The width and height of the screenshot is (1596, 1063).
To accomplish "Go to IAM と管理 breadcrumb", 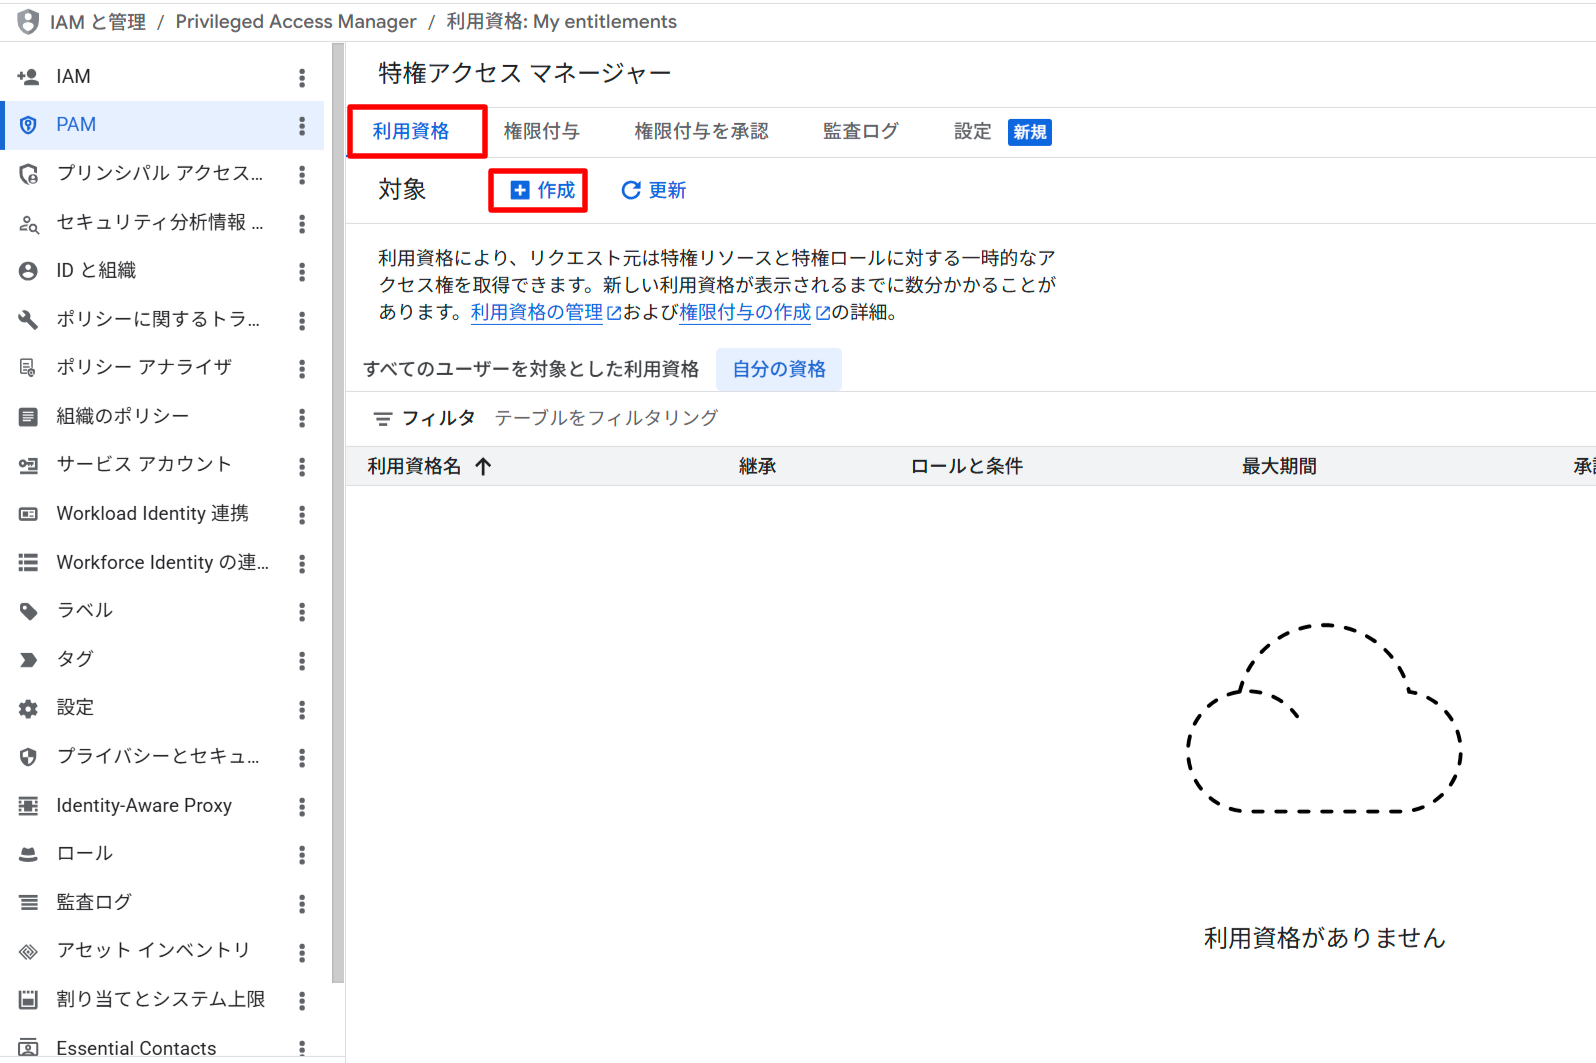I will (x=98, y=22).
